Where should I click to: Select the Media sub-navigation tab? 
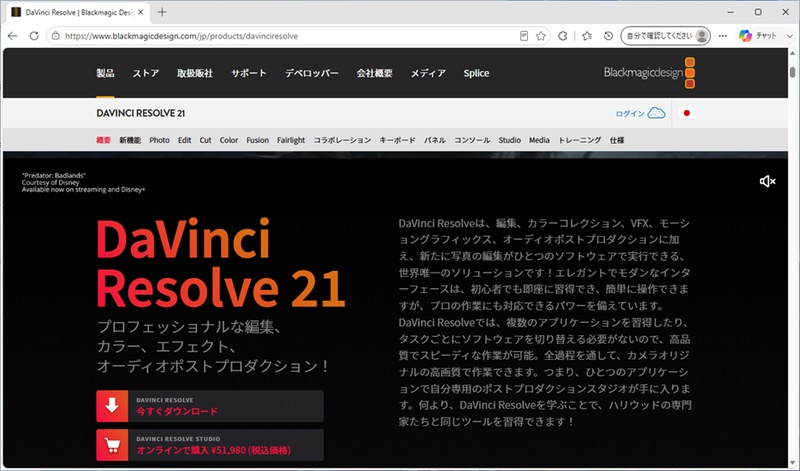pyautogui.click(x=539, y=140)
